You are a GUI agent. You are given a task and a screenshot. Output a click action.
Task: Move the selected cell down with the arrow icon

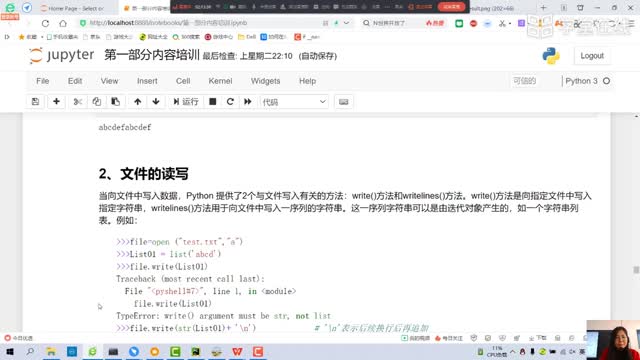pos(156,102)
